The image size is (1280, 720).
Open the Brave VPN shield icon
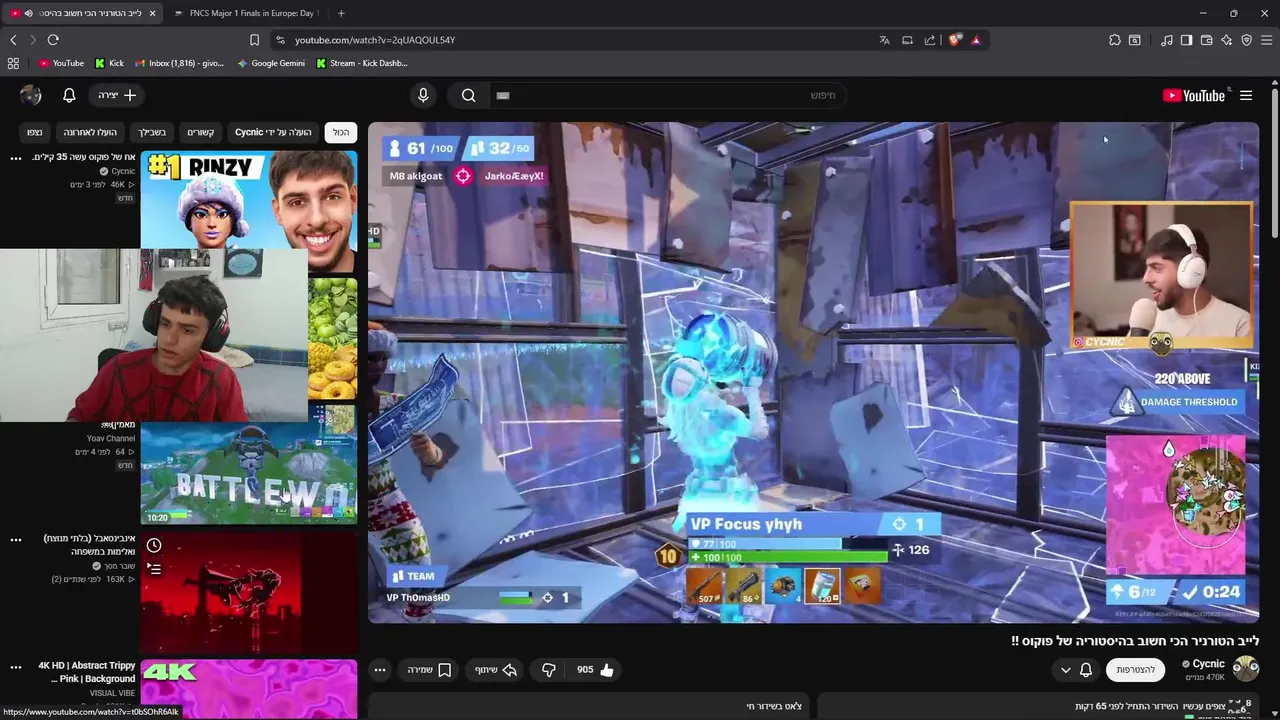click(1246, 40)
